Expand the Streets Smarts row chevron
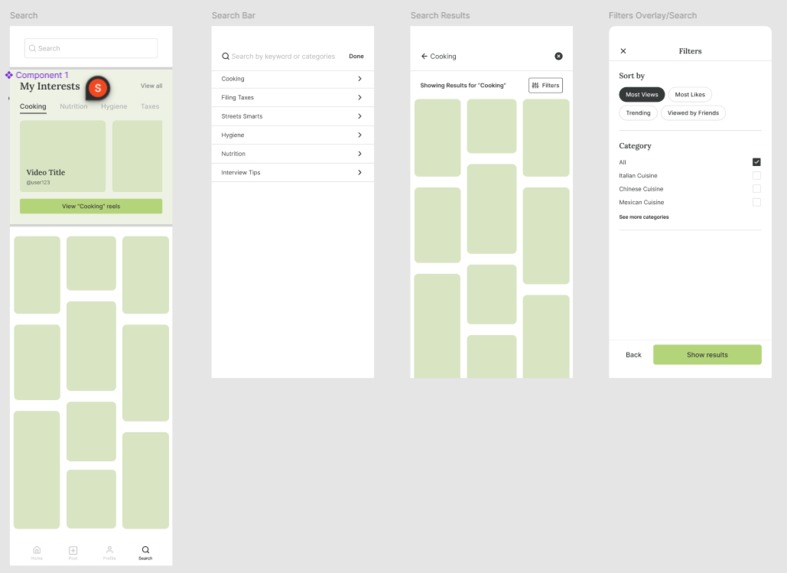787x573 pixels. pos(360,116)
